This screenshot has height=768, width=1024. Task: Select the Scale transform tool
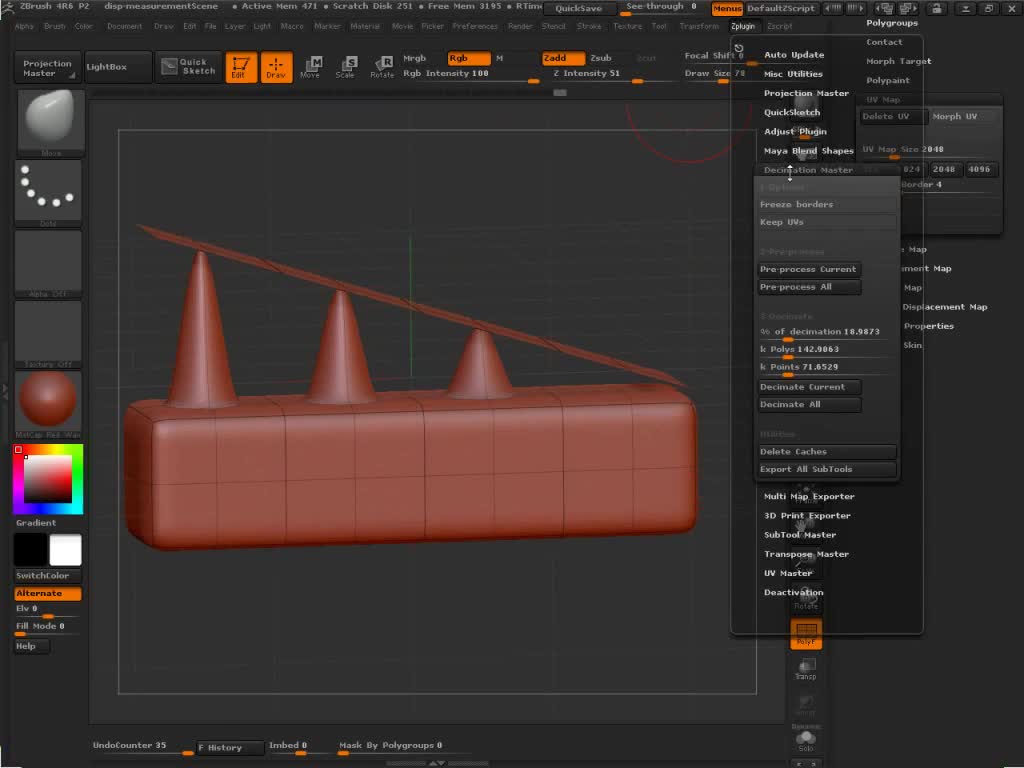click(x=345, y=67)
